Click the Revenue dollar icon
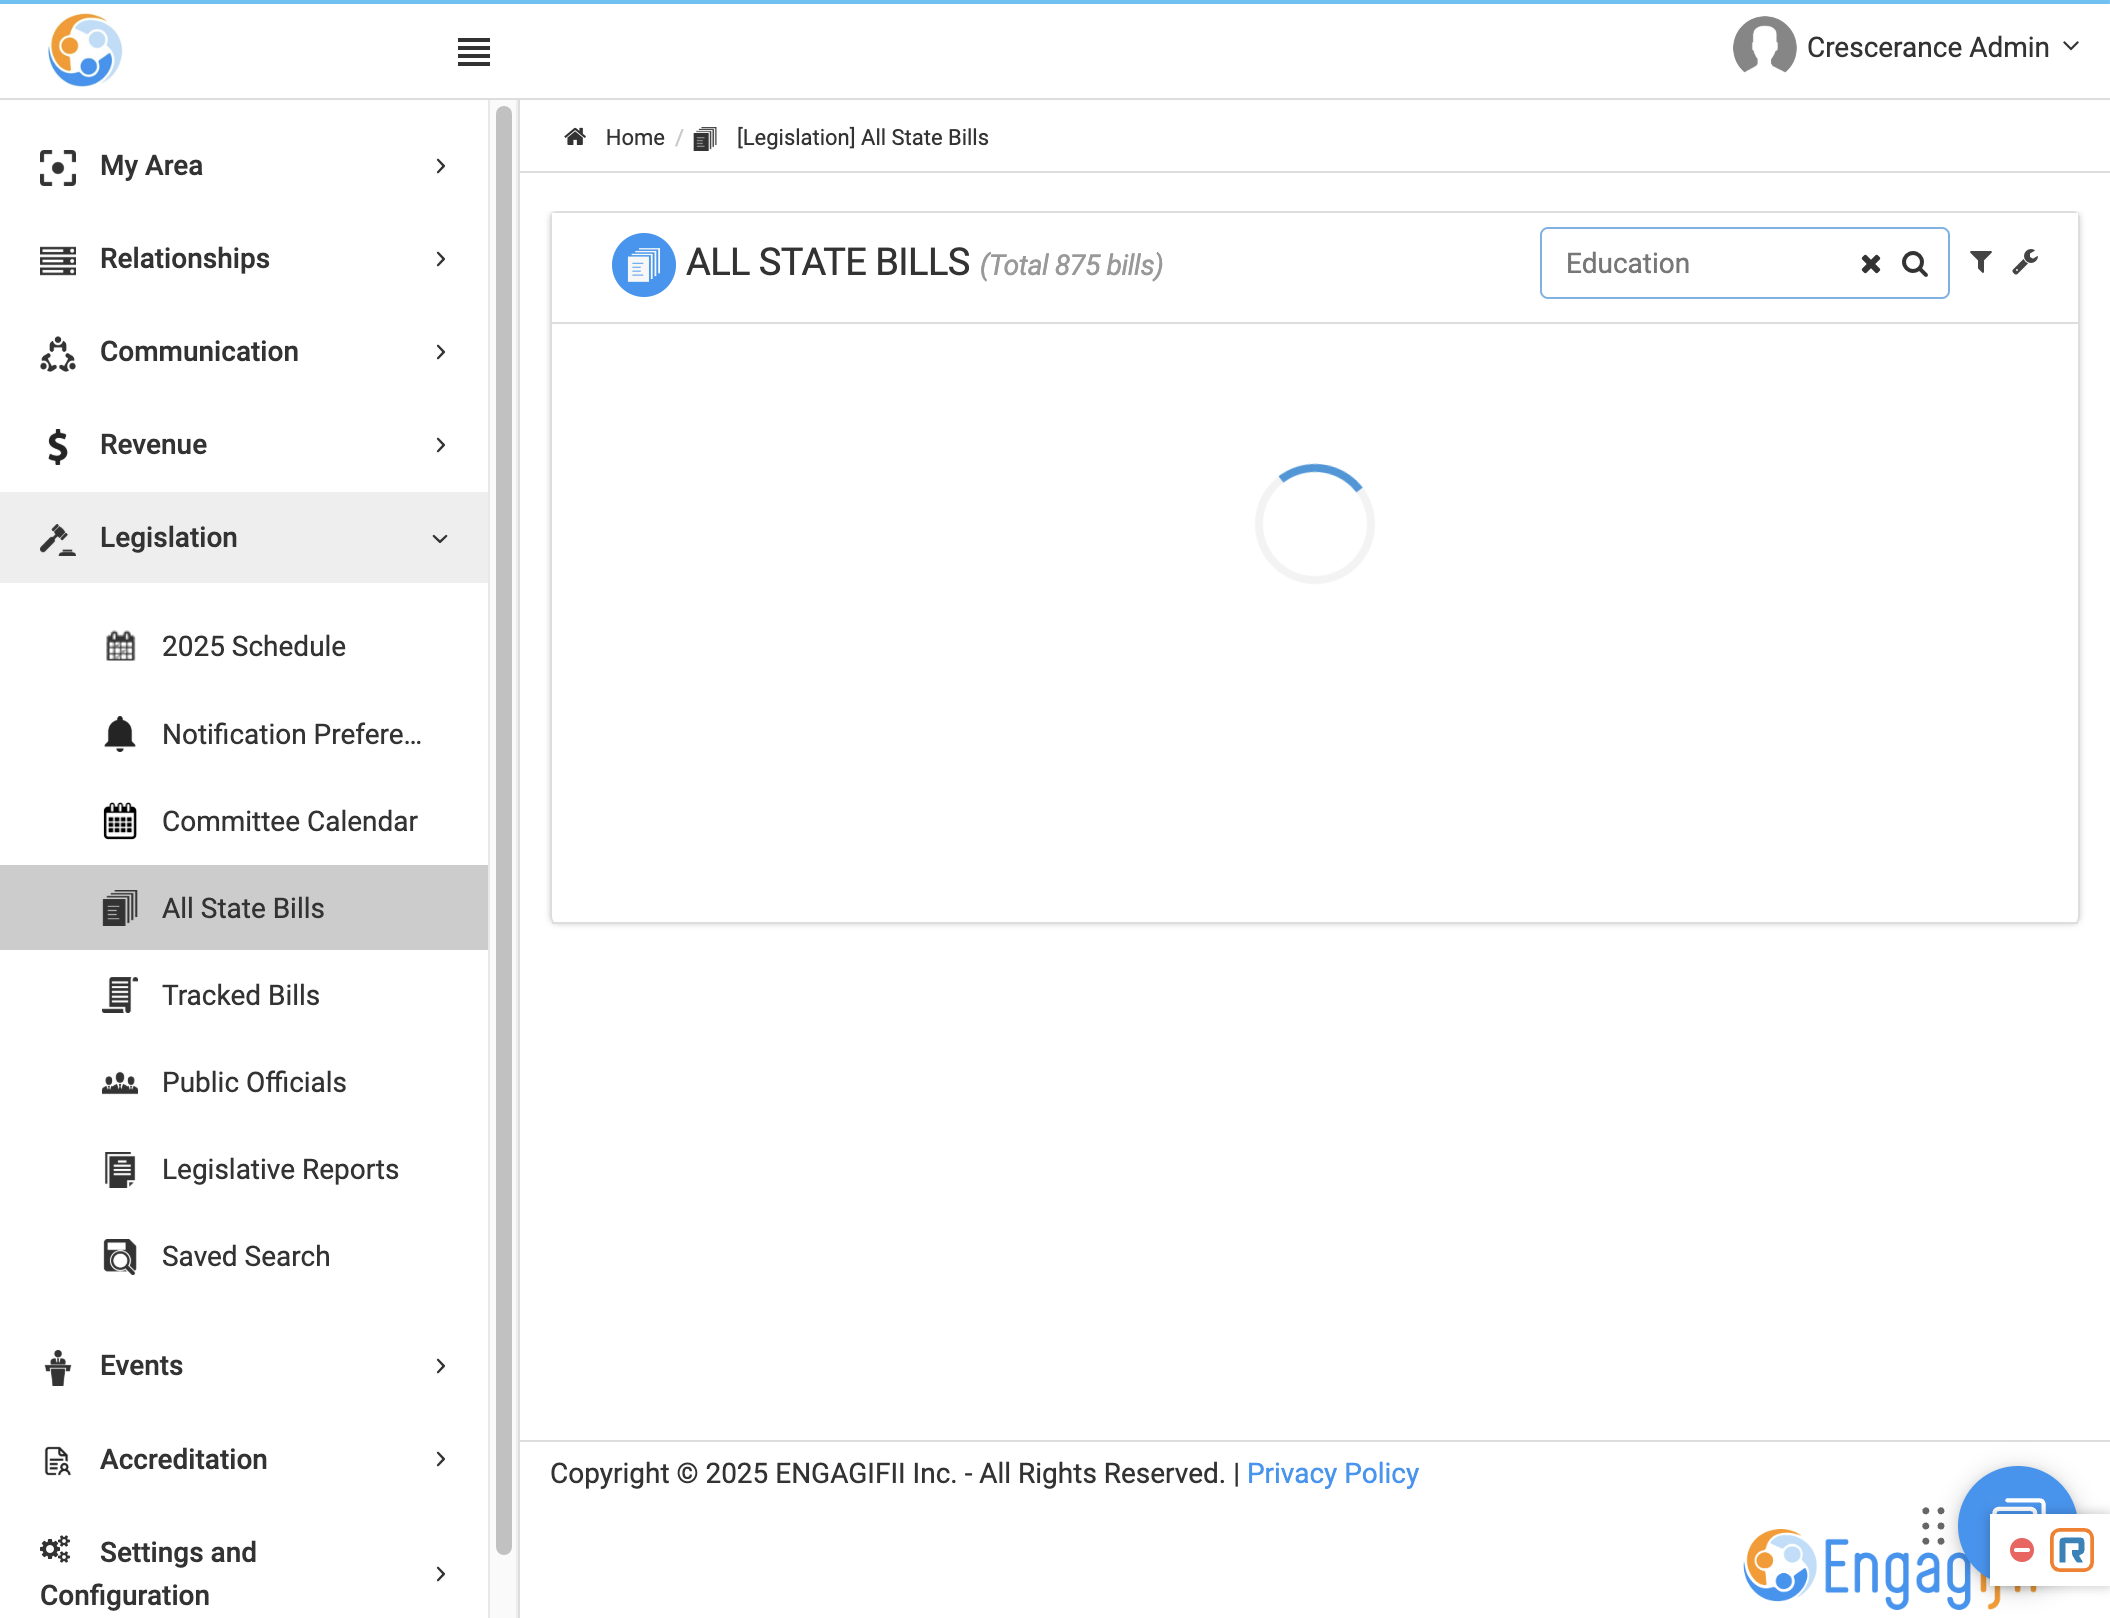2110x1618 pixels. pos(57,446)
